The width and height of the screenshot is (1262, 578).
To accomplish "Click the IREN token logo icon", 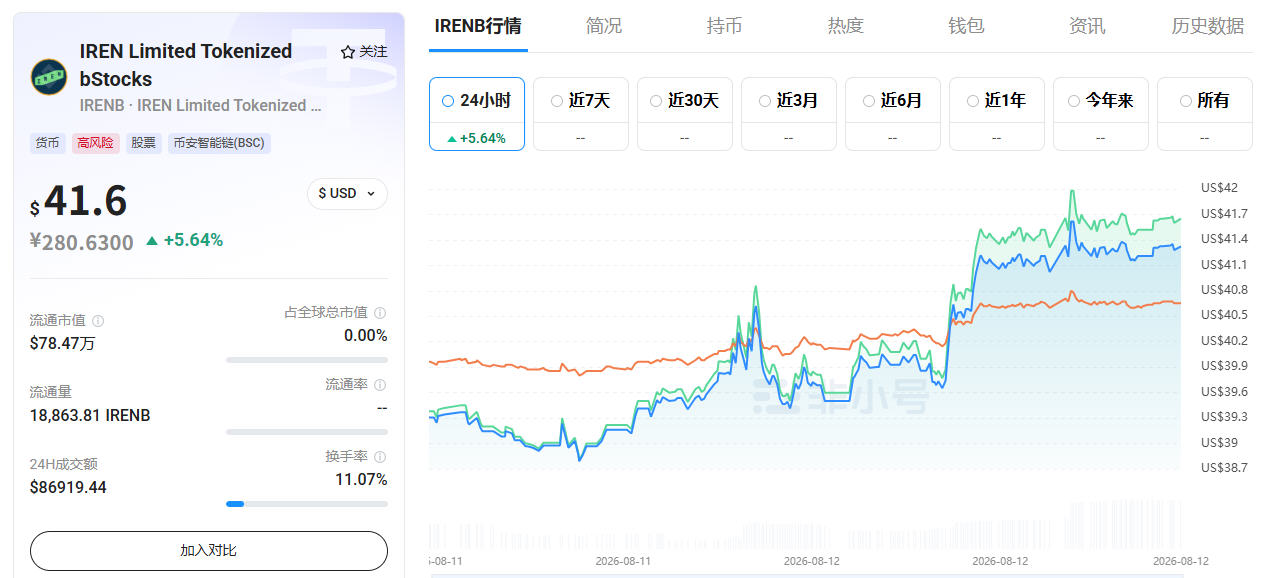I will click(x=49, y=77).
